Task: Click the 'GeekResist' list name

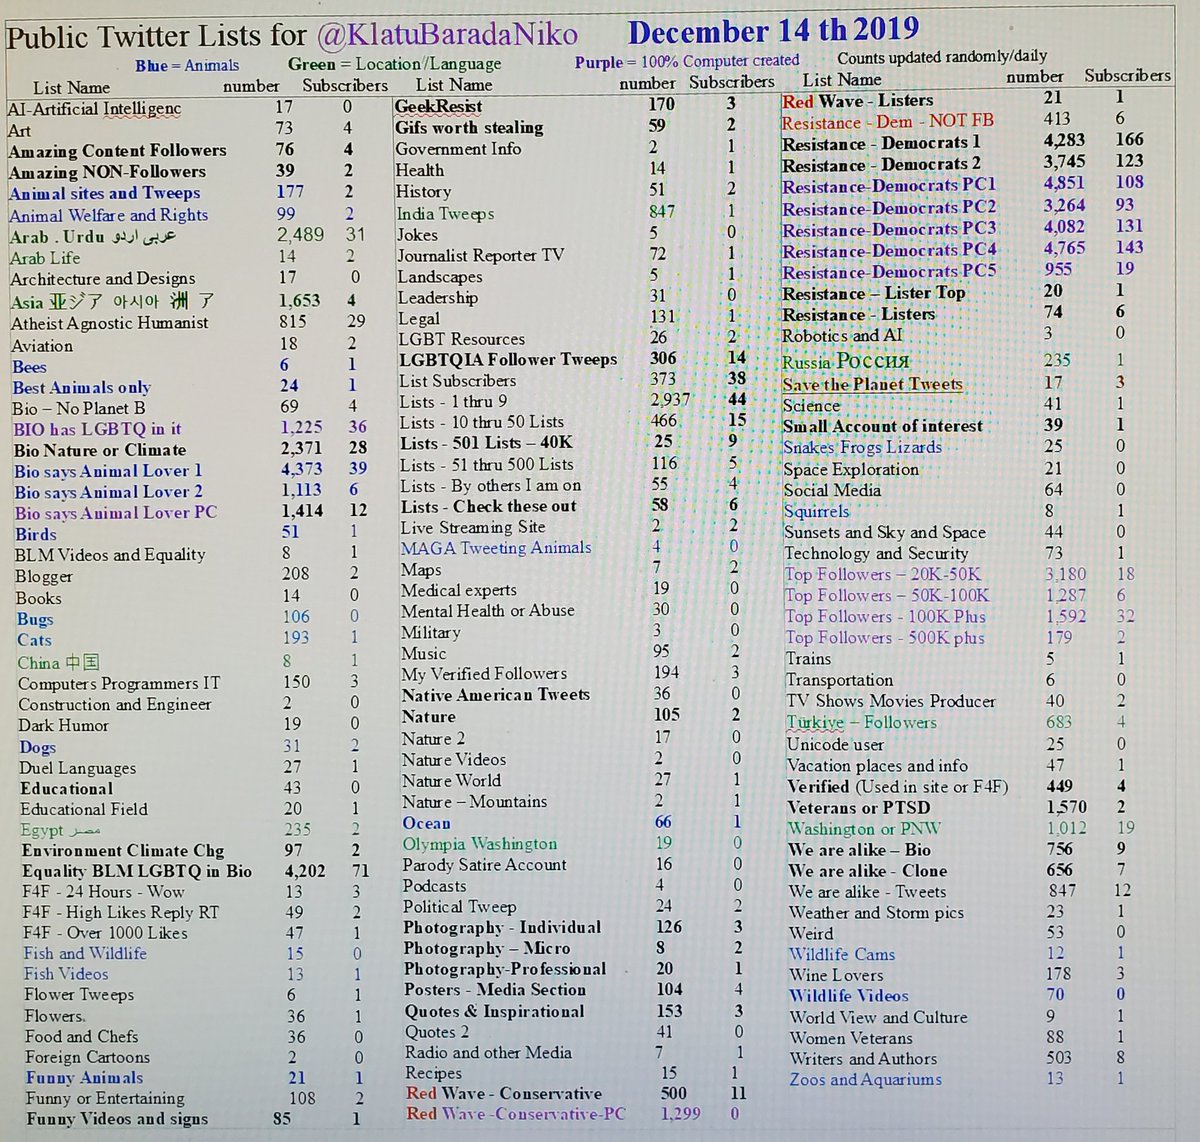Action: coord(438,106)
